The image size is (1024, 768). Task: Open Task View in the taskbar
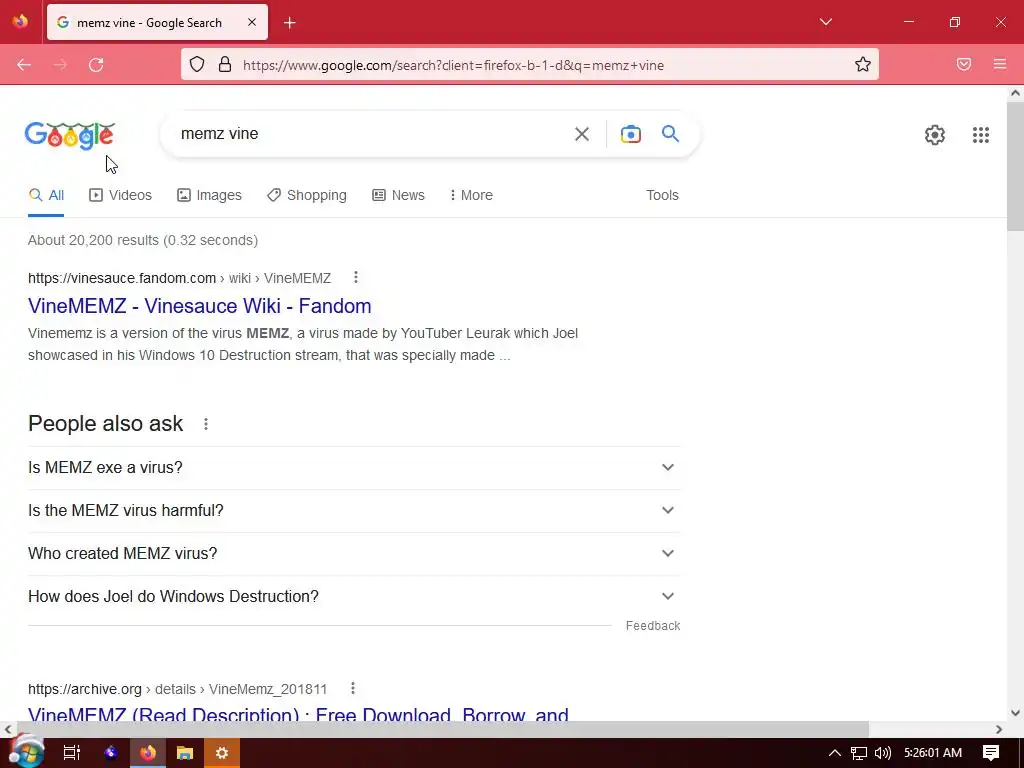[x=72, y=753]
